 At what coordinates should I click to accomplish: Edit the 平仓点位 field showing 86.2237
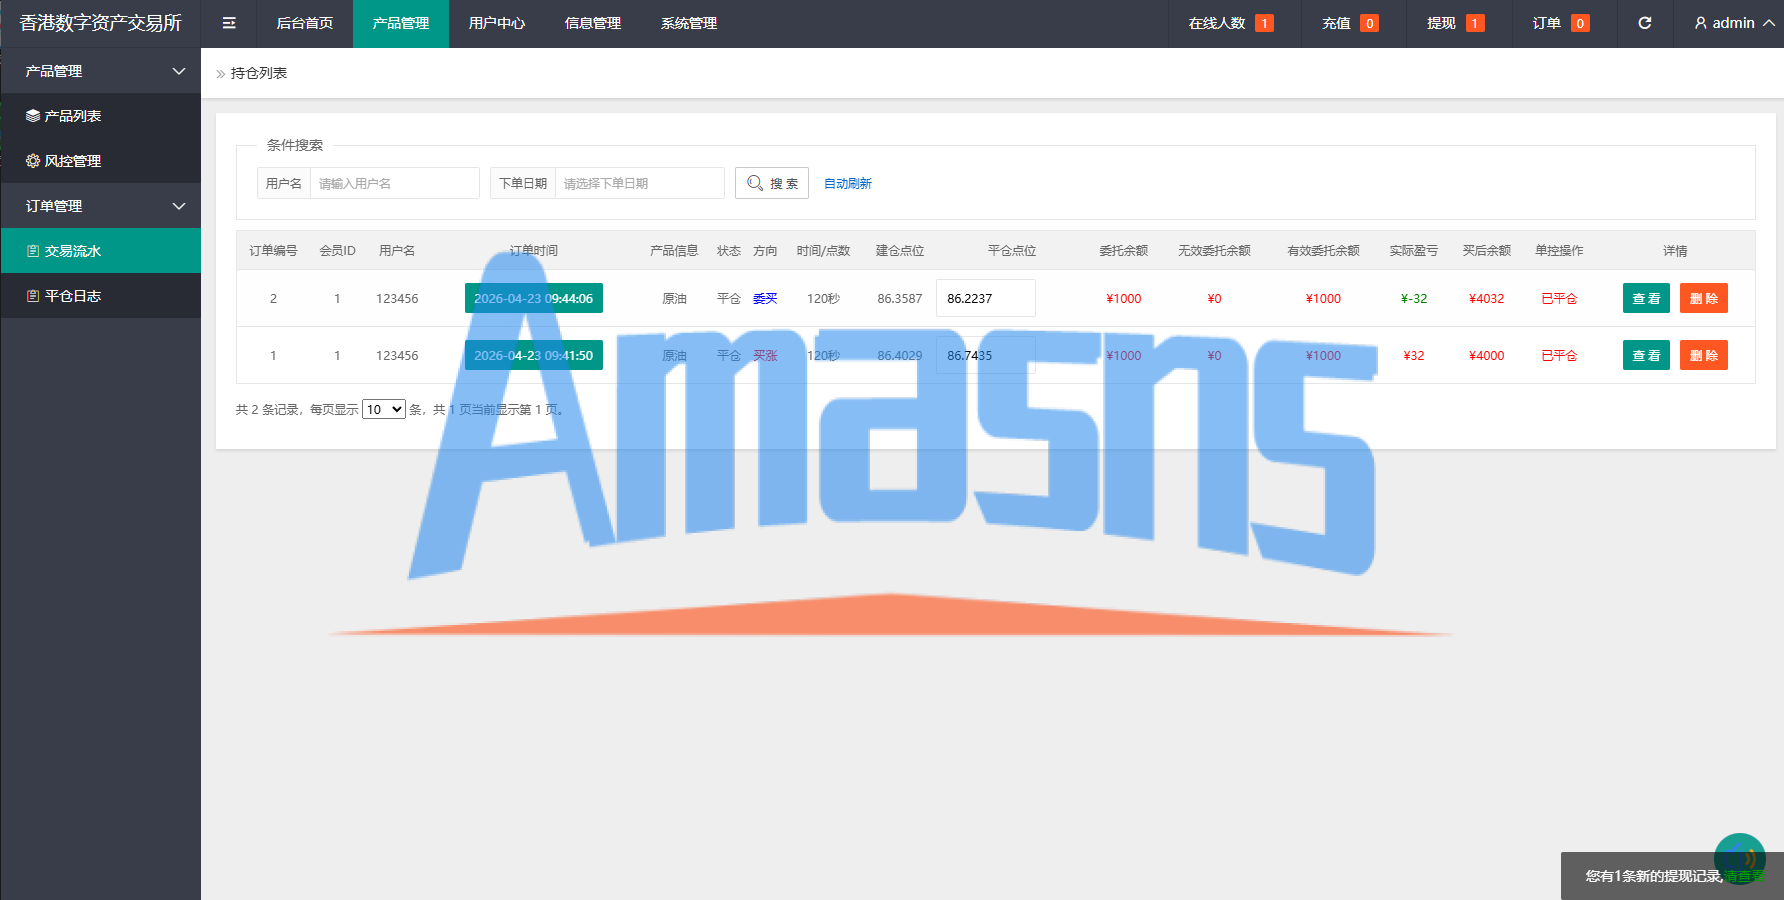986,298
